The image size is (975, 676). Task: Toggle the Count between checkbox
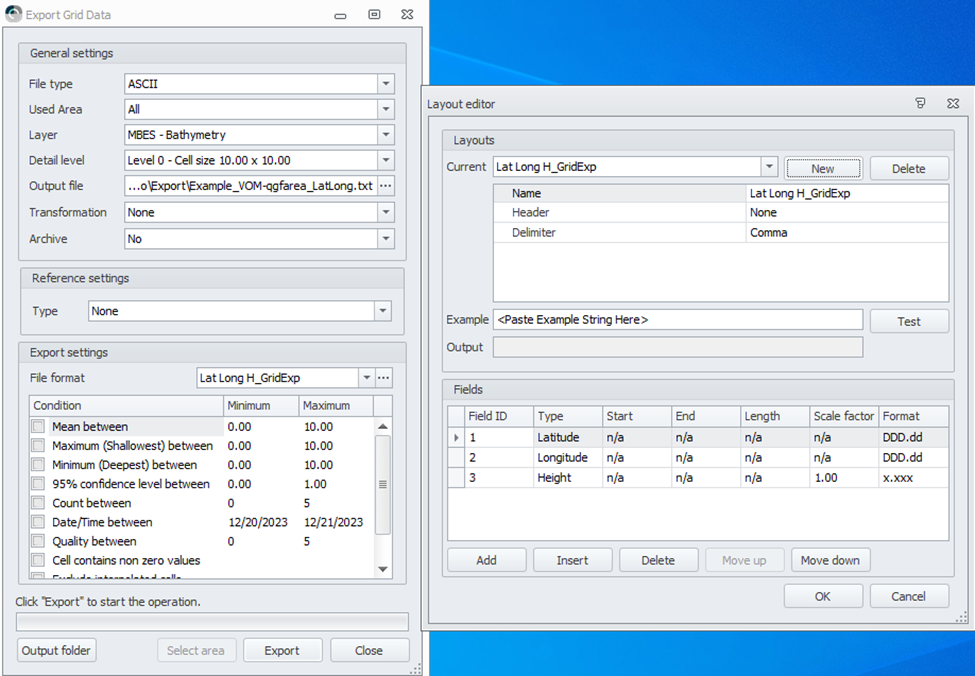[x=38, y=503]
